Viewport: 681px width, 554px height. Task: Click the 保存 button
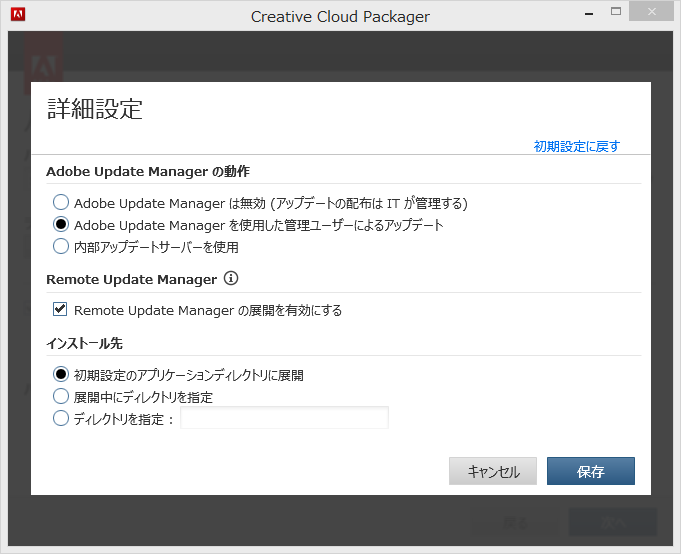[x=591, y=471]
